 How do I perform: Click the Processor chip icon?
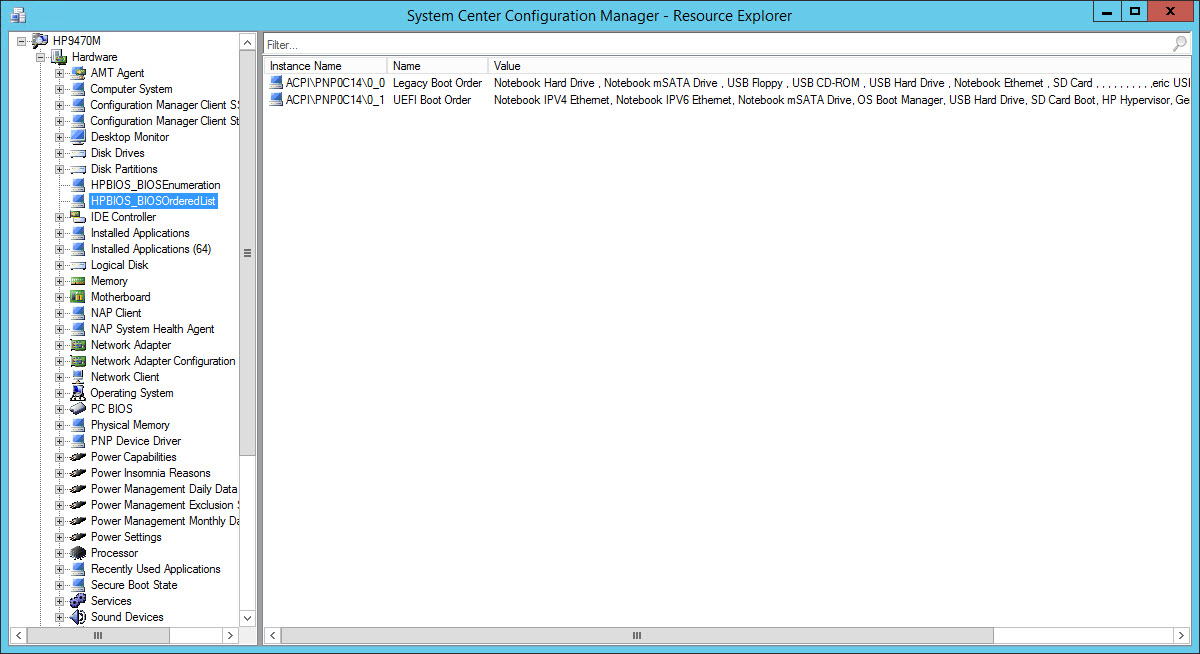[x=78, y=553]
